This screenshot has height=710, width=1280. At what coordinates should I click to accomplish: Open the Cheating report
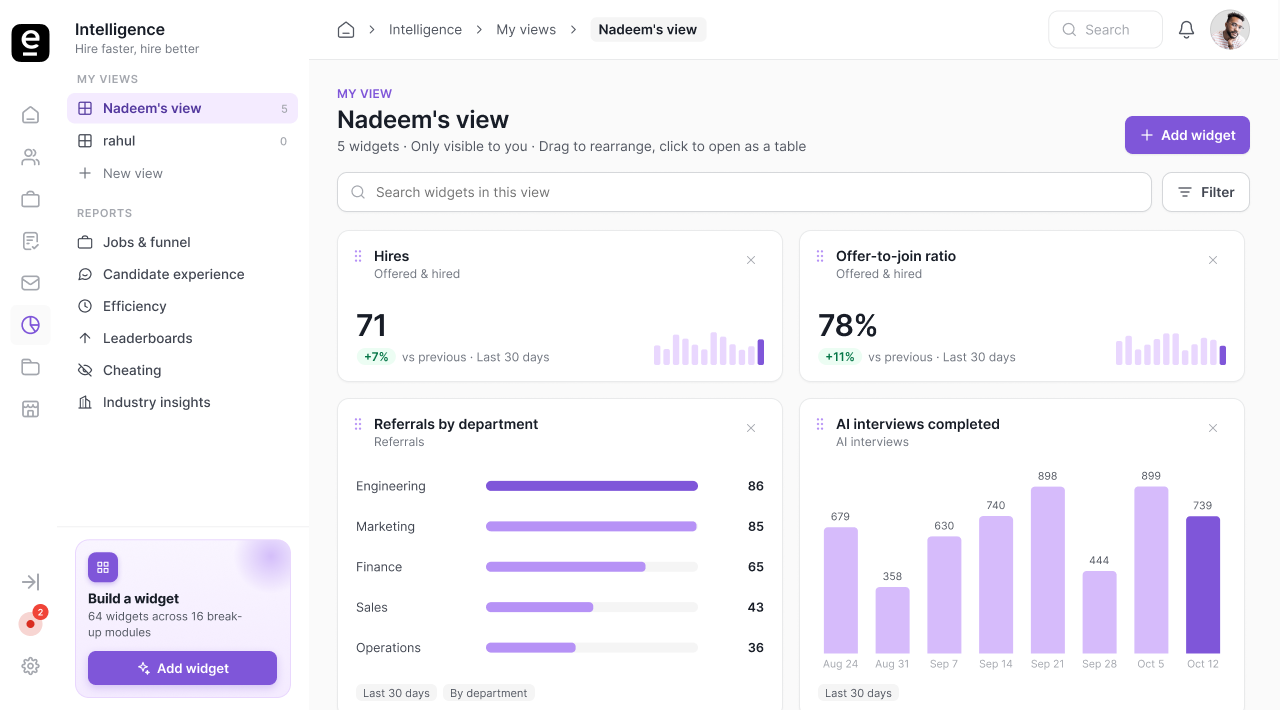click(182, 370)
